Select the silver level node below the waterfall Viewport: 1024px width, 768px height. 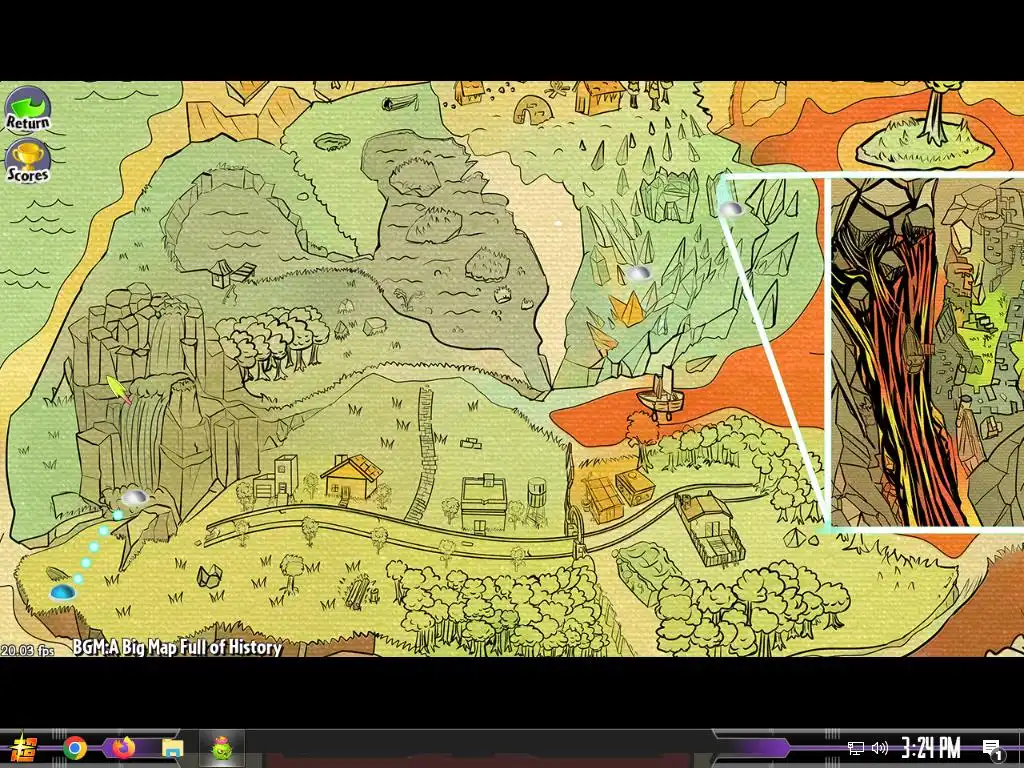pos(135,498)
